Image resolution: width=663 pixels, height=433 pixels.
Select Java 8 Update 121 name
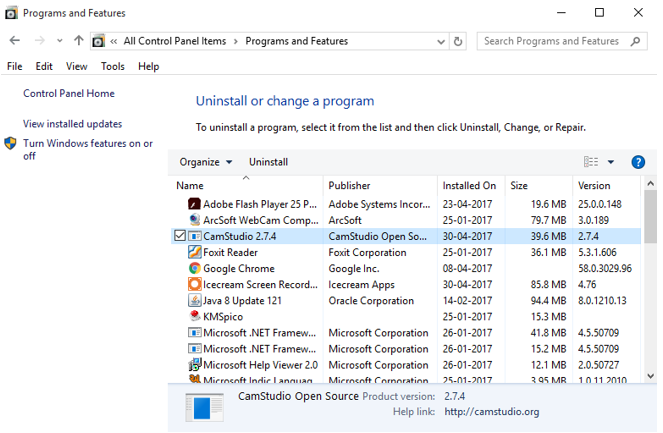point(242,301)
